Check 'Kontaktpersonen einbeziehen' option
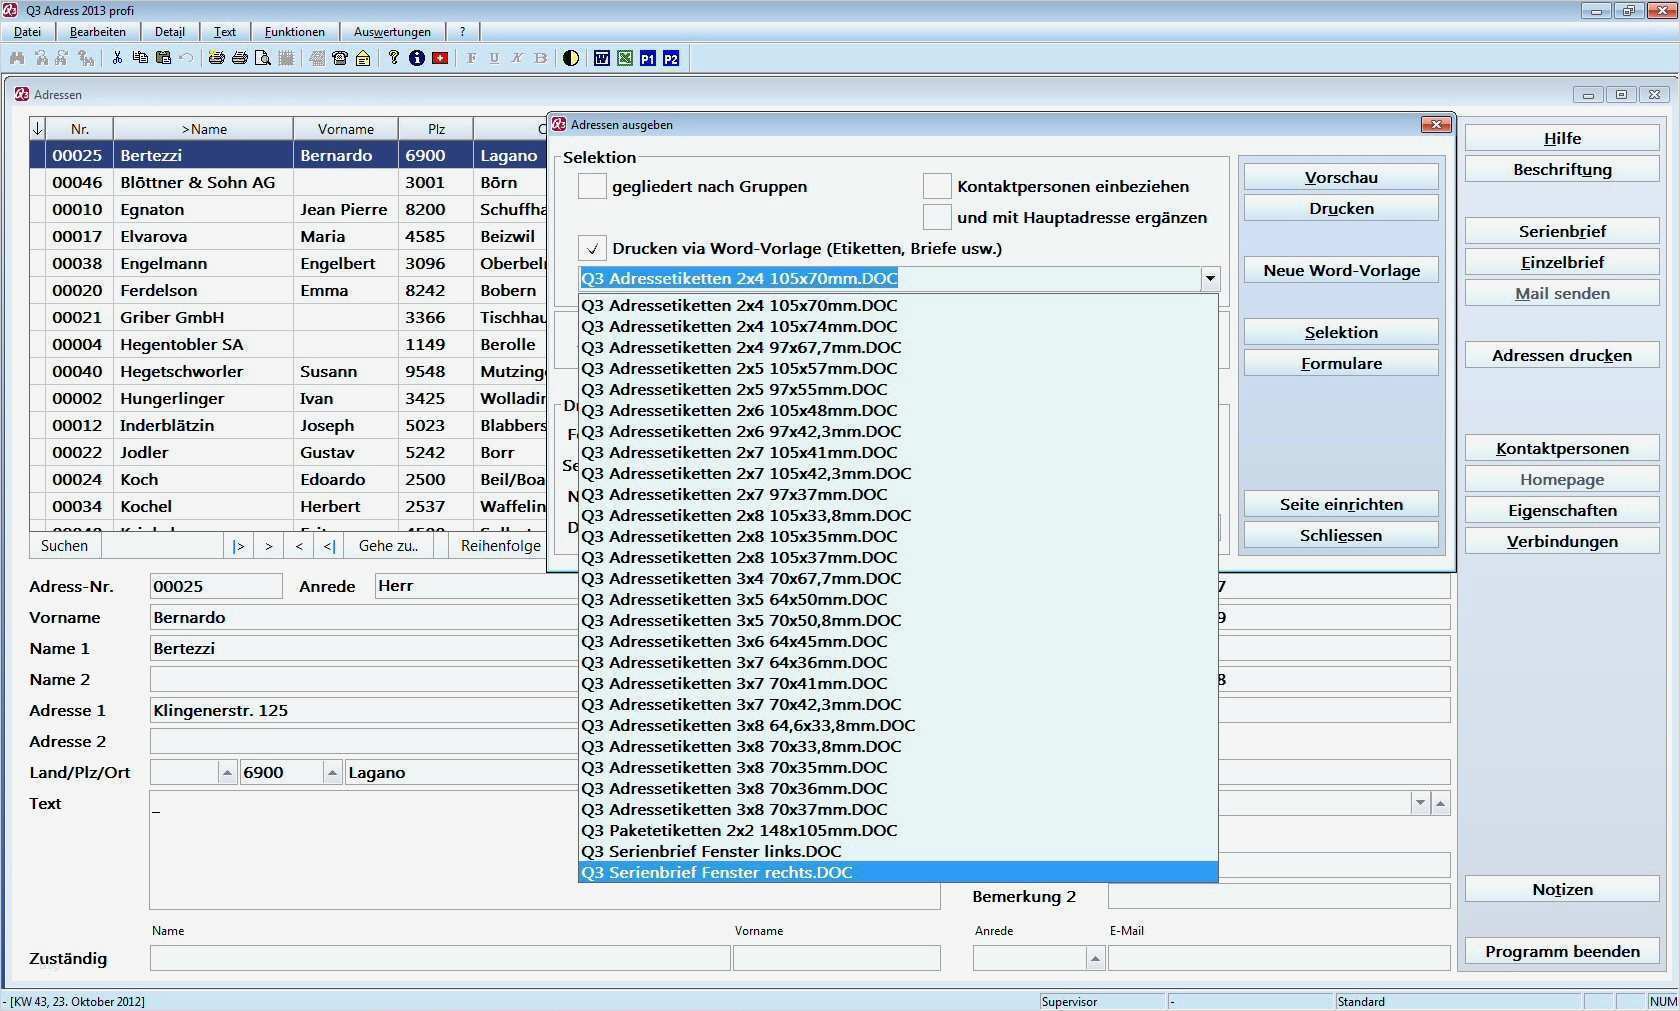Viewport: 1680px width, 1011px height. point(937,186)
